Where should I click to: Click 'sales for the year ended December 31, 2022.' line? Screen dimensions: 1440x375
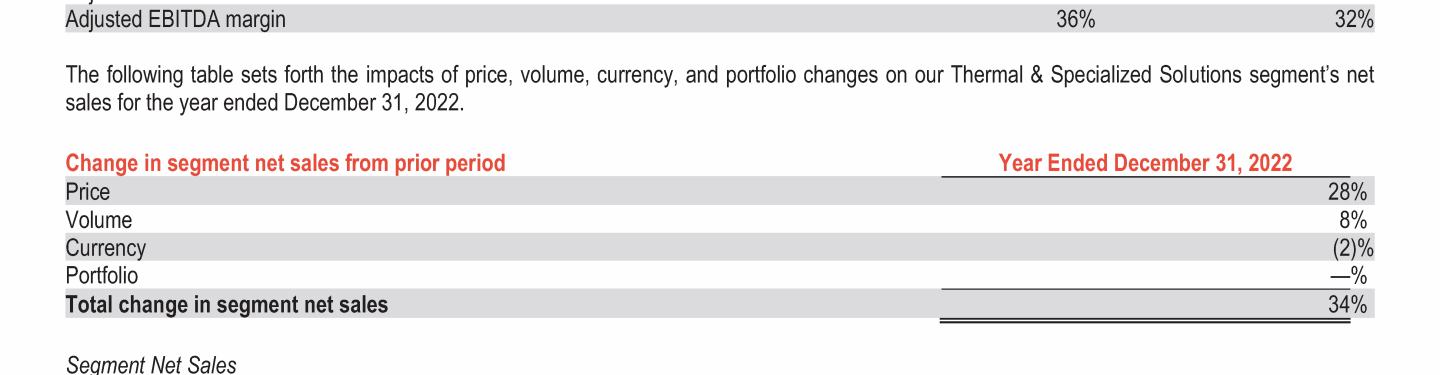[266, 103]
